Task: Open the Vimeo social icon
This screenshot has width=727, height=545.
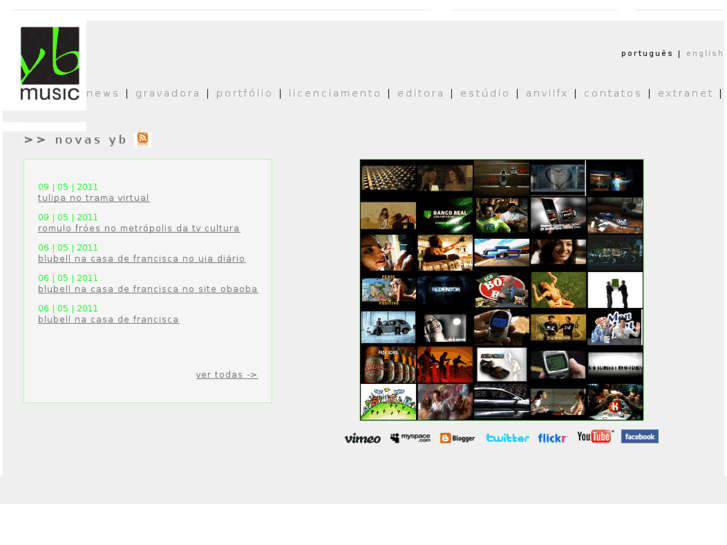Action: (363, 438)
